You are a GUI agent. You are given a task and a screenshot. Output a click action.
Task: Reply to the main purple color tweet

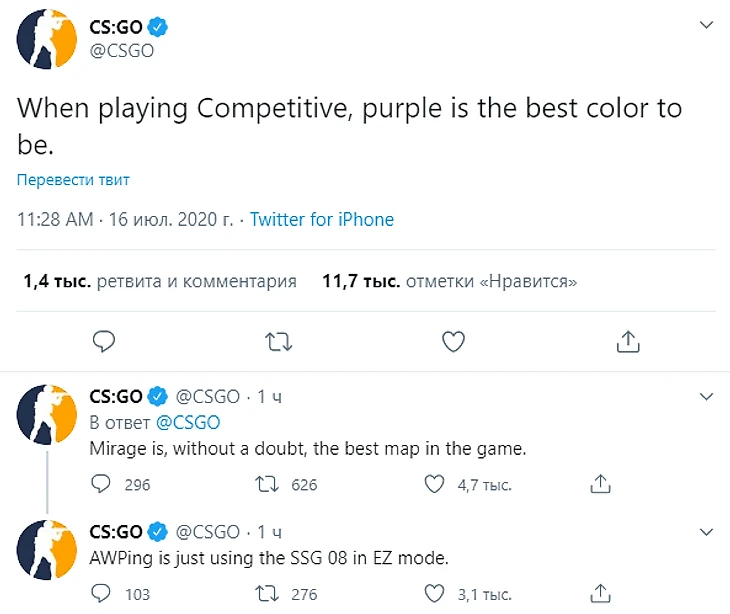click(x=105, y=342)
